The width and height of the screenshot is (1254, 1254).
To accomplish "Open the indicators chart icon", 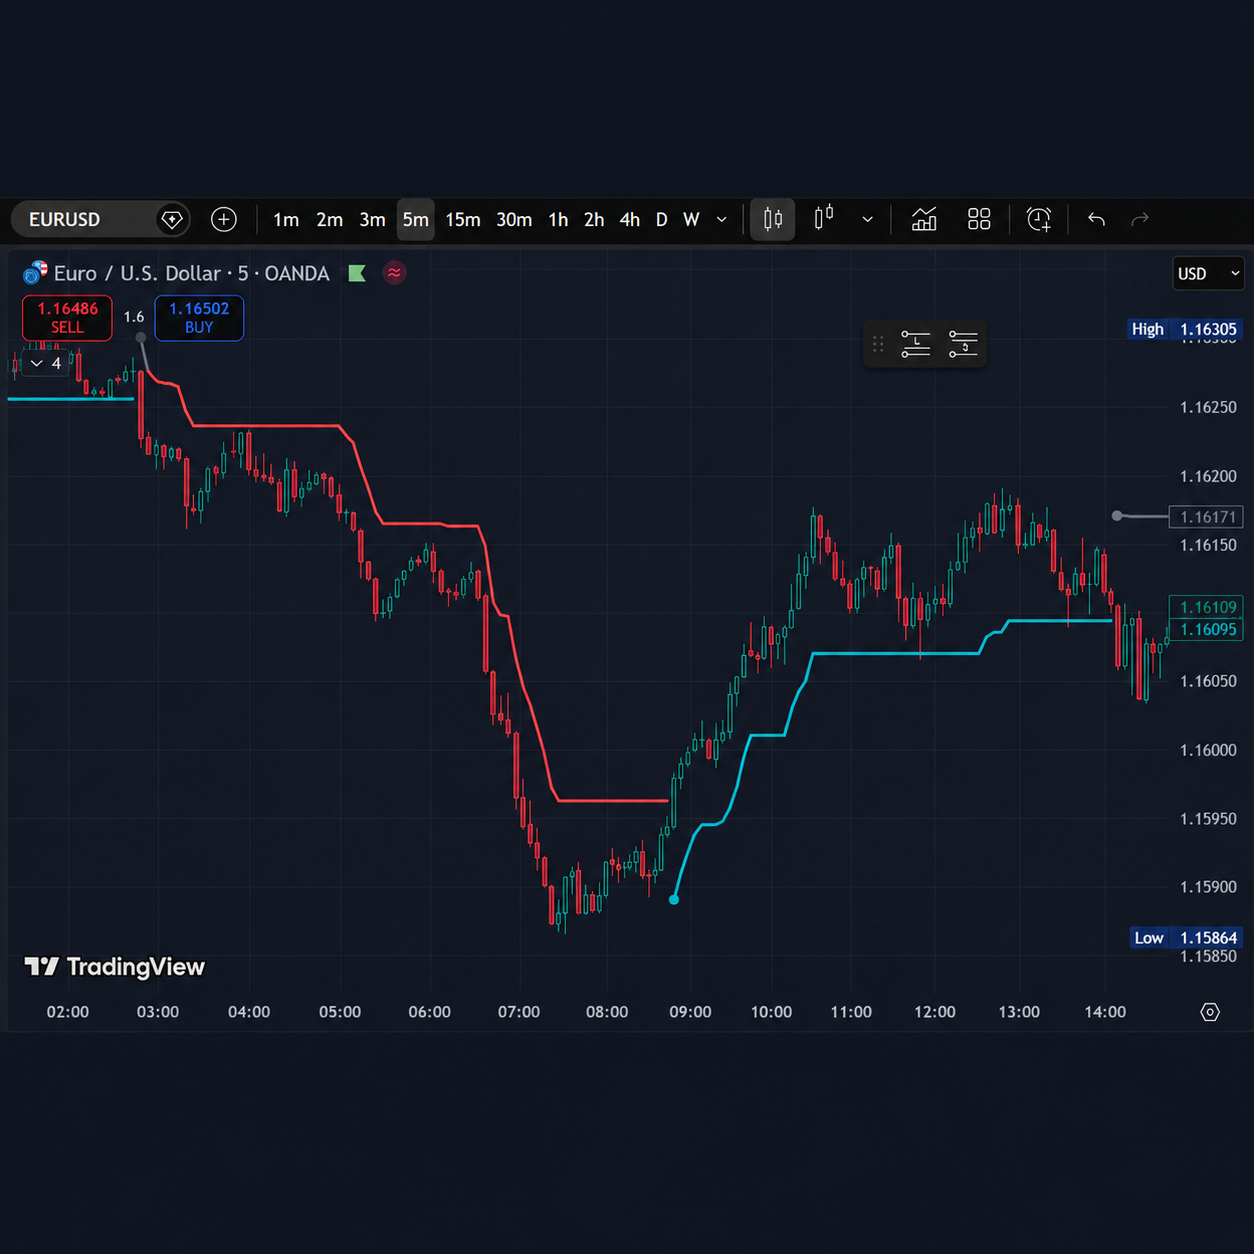I will (x=924, y=219).
